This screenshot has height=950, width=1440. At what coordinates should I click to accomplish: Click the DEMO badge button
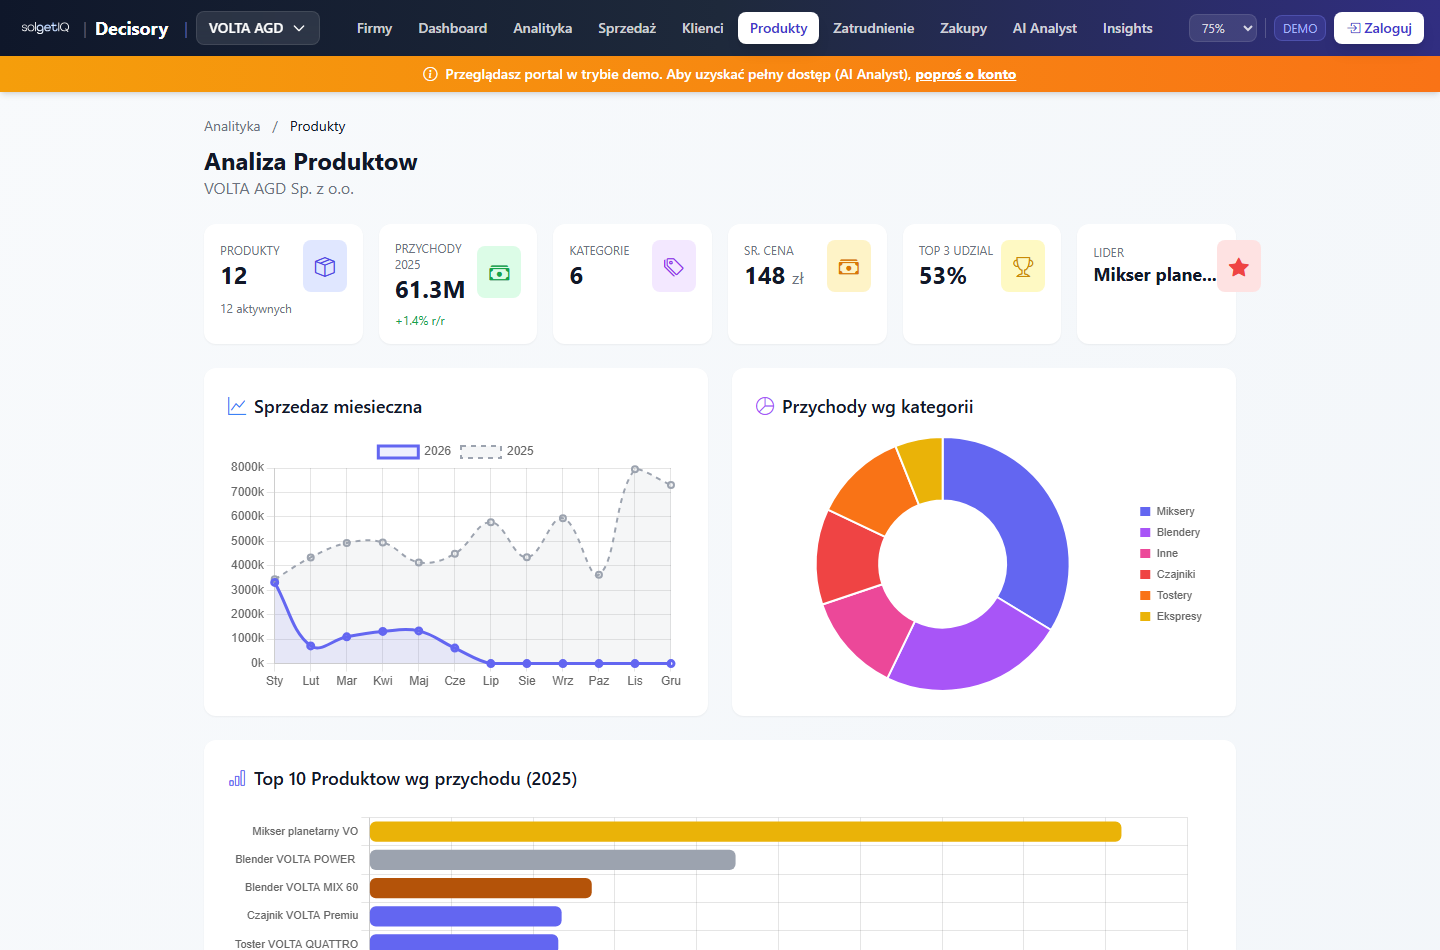(x=1300, y=28)
